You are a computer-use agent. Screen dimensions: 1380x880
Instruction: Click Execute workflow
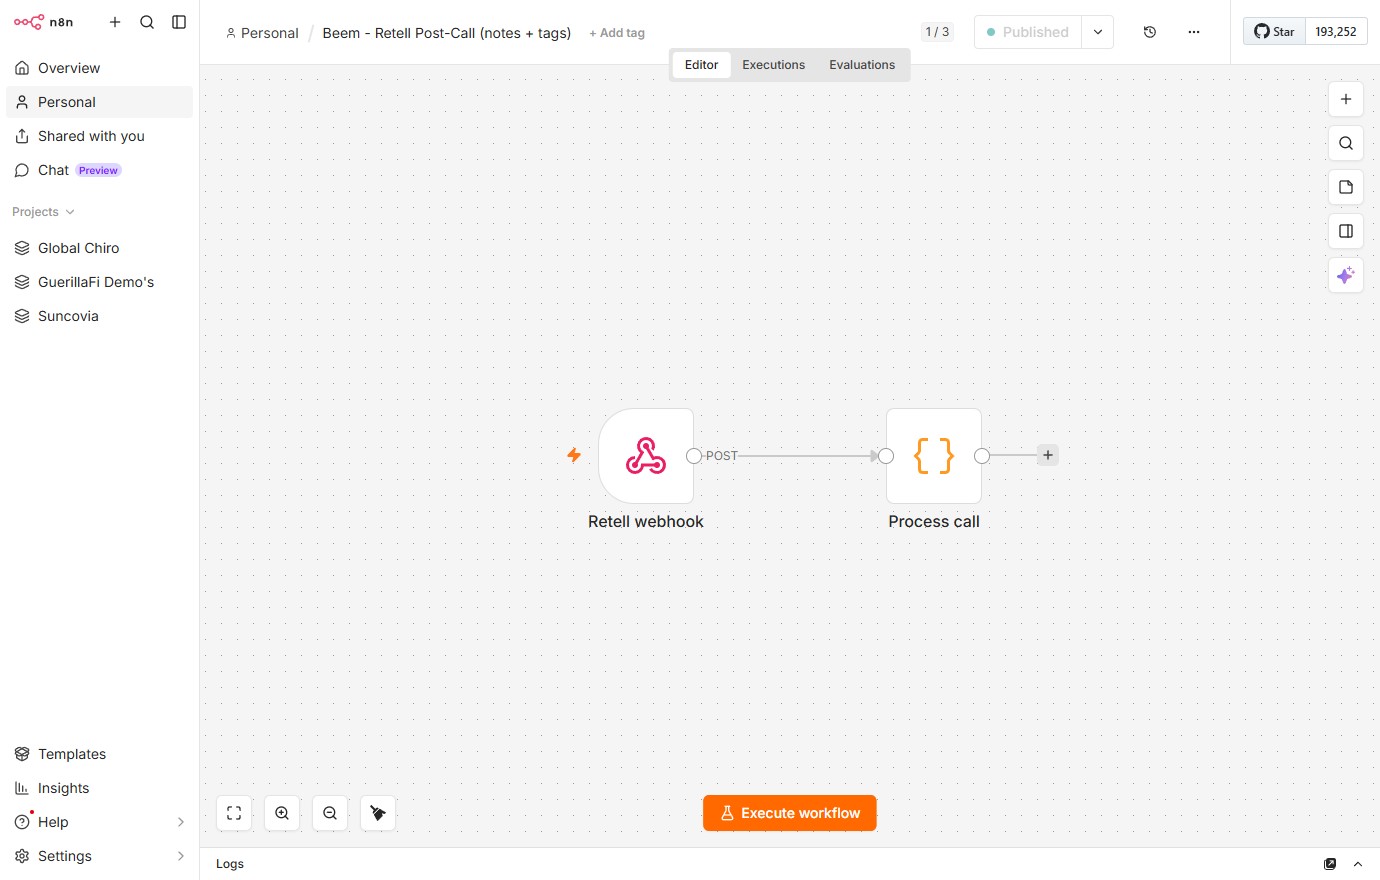790,813
